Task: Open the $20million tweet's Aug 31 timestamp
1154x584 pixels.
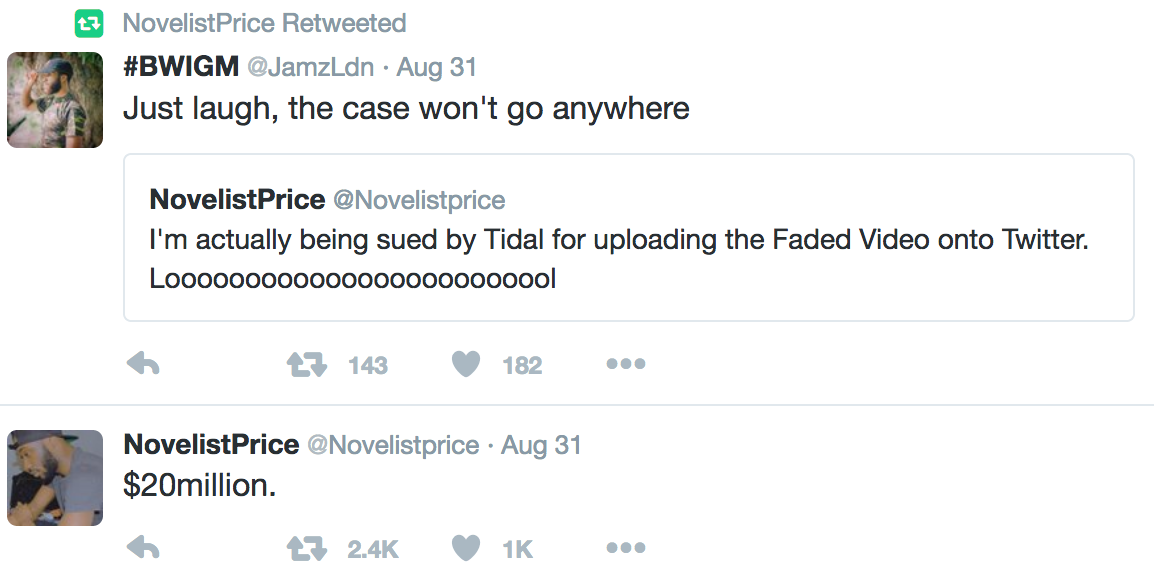Action: pyautogui.click(x=541, y=445)
